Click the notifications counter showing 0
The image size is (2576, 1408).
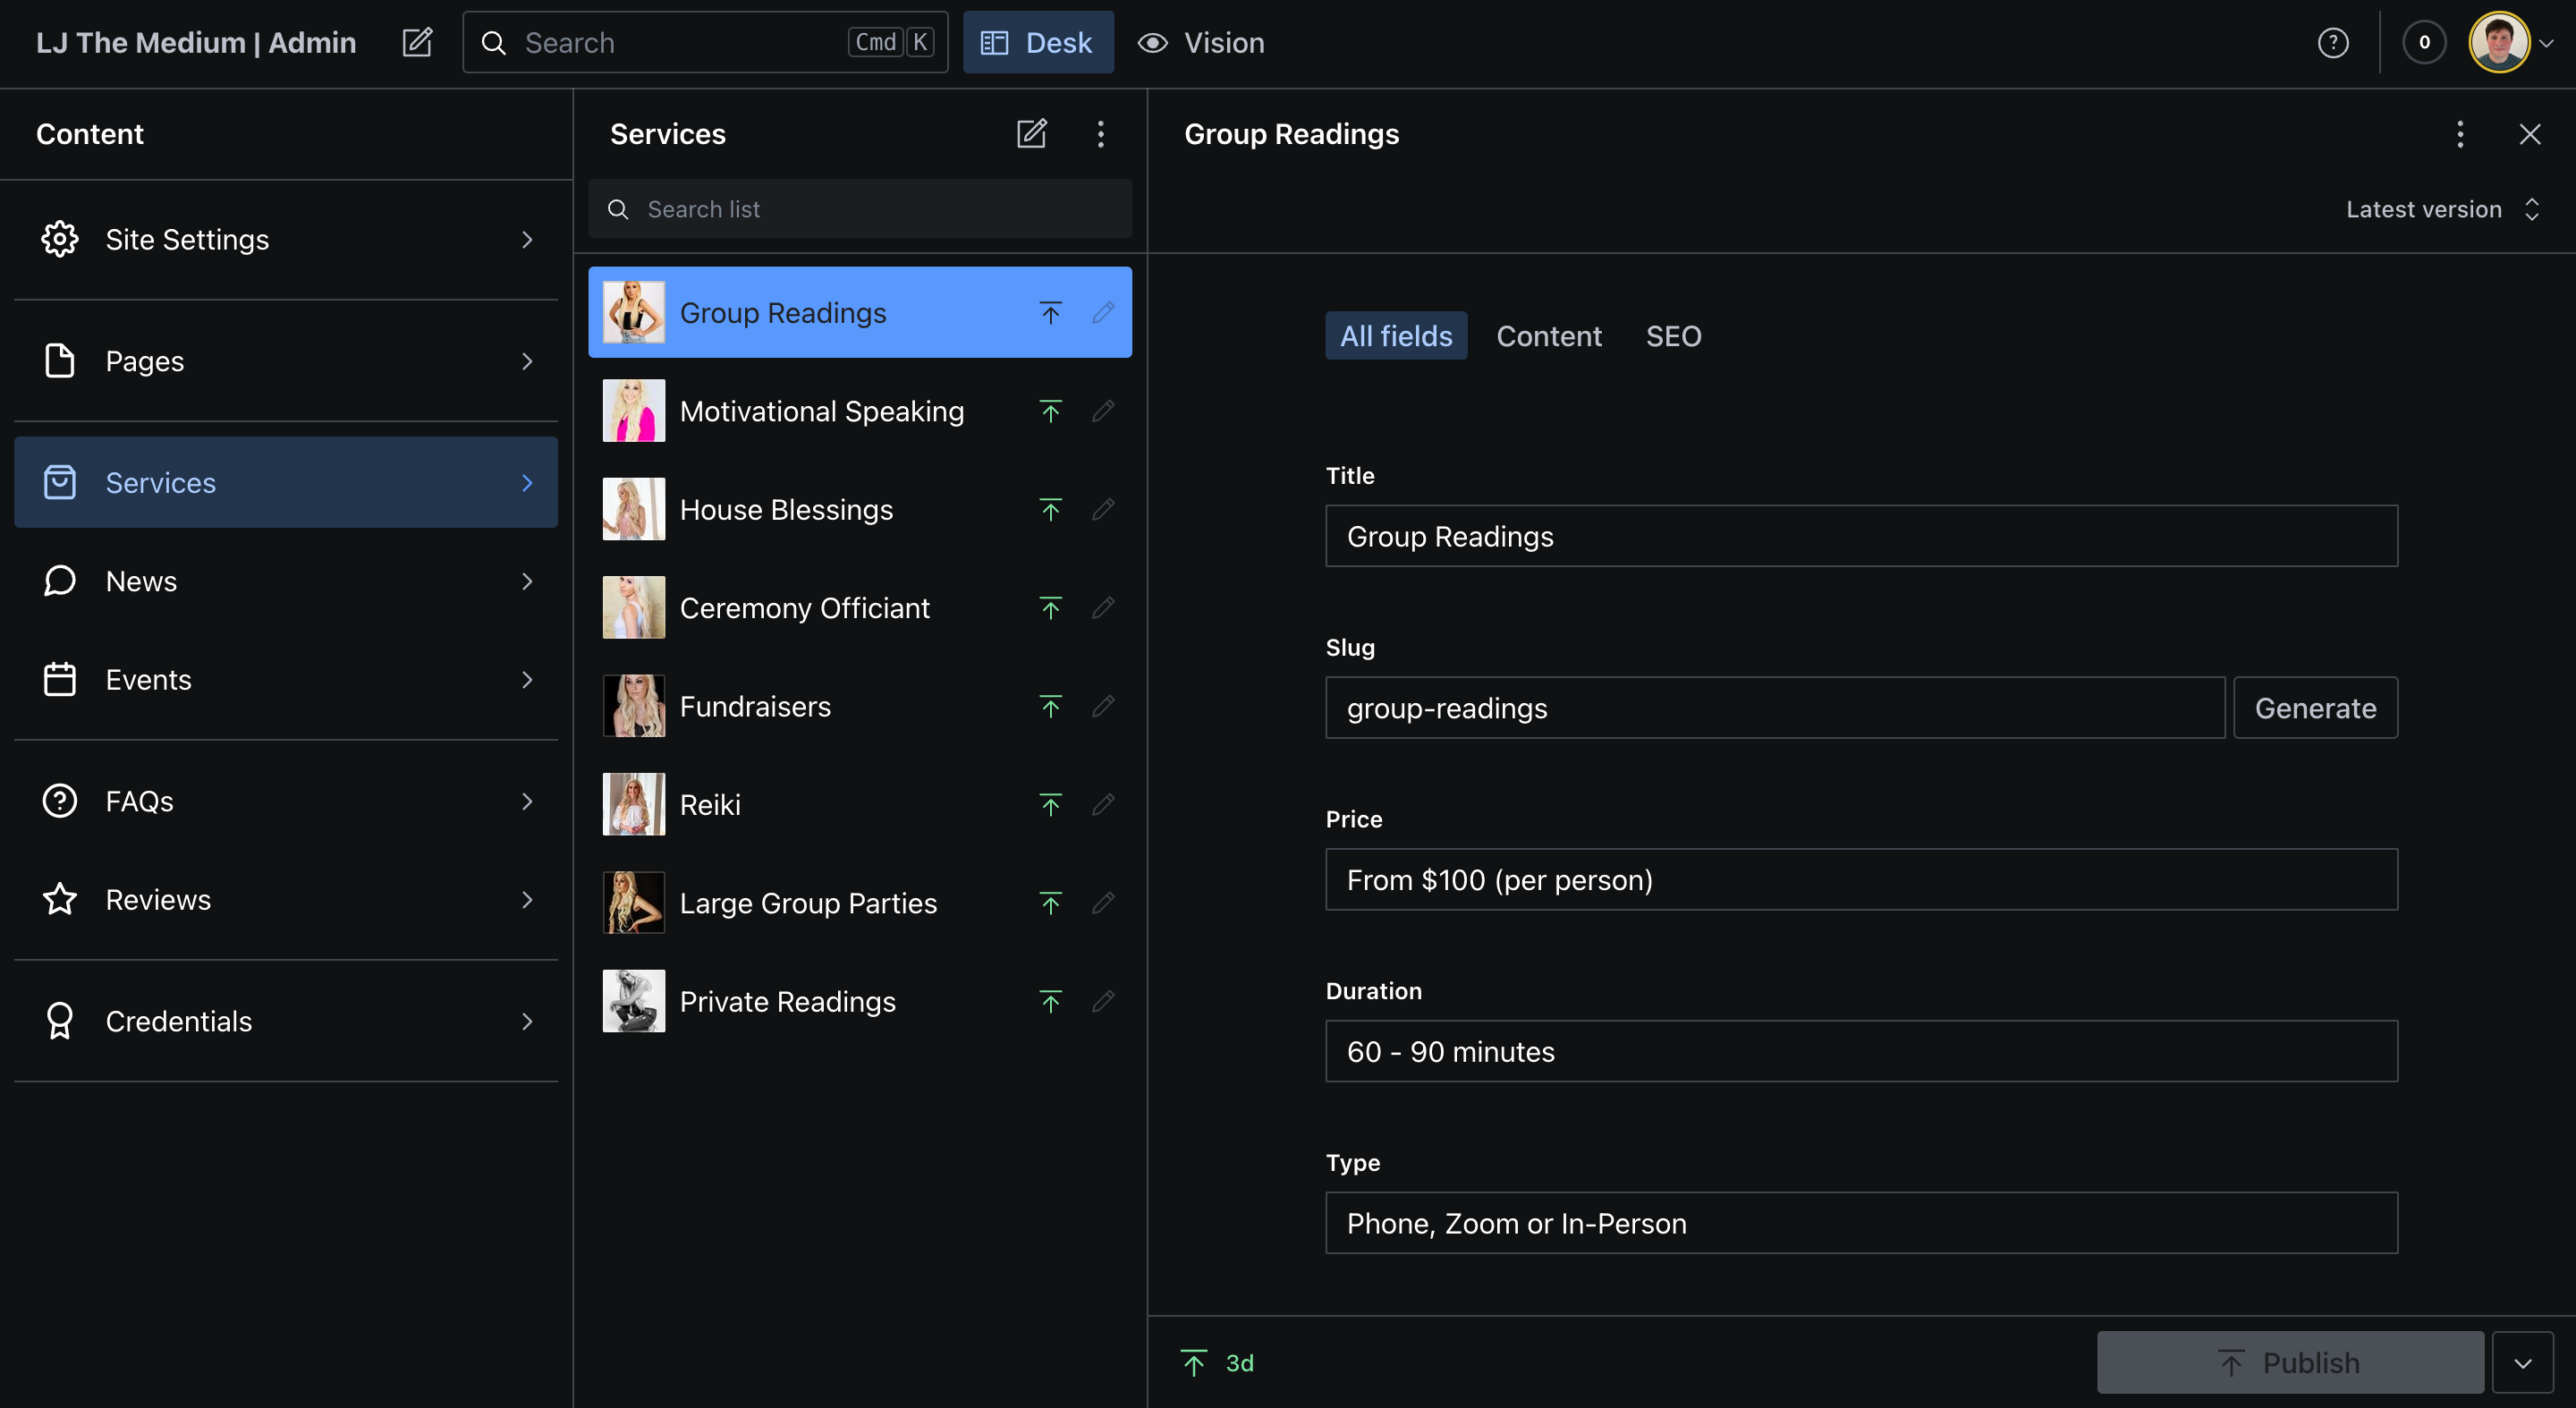coord(2423,43)
